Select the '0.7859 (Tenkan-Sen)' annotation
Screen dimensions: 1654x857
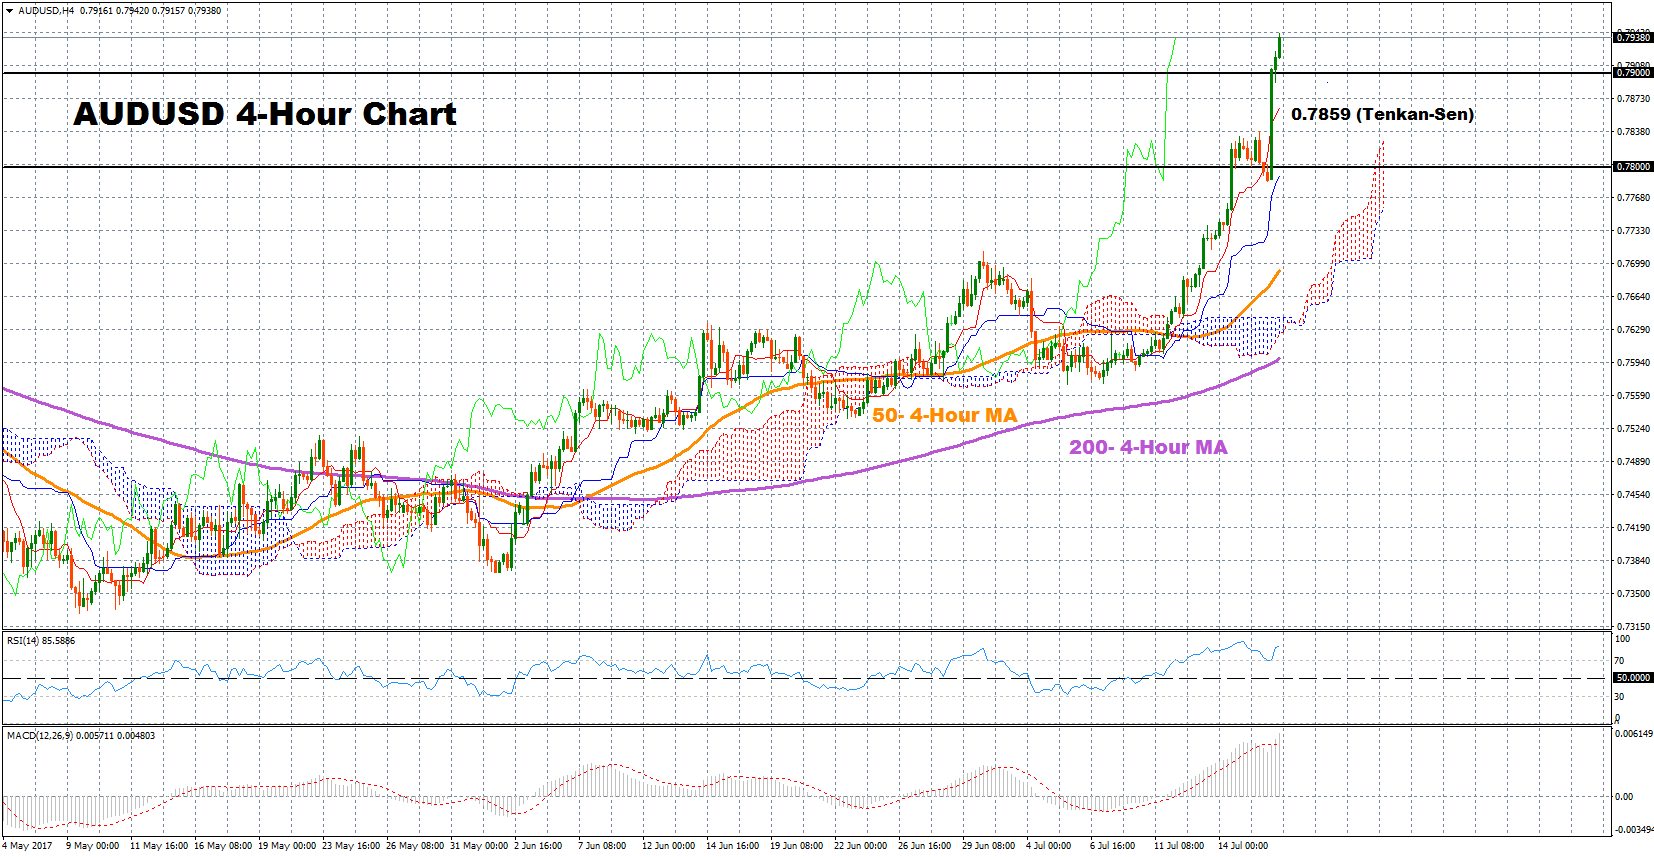[1382, 114]
